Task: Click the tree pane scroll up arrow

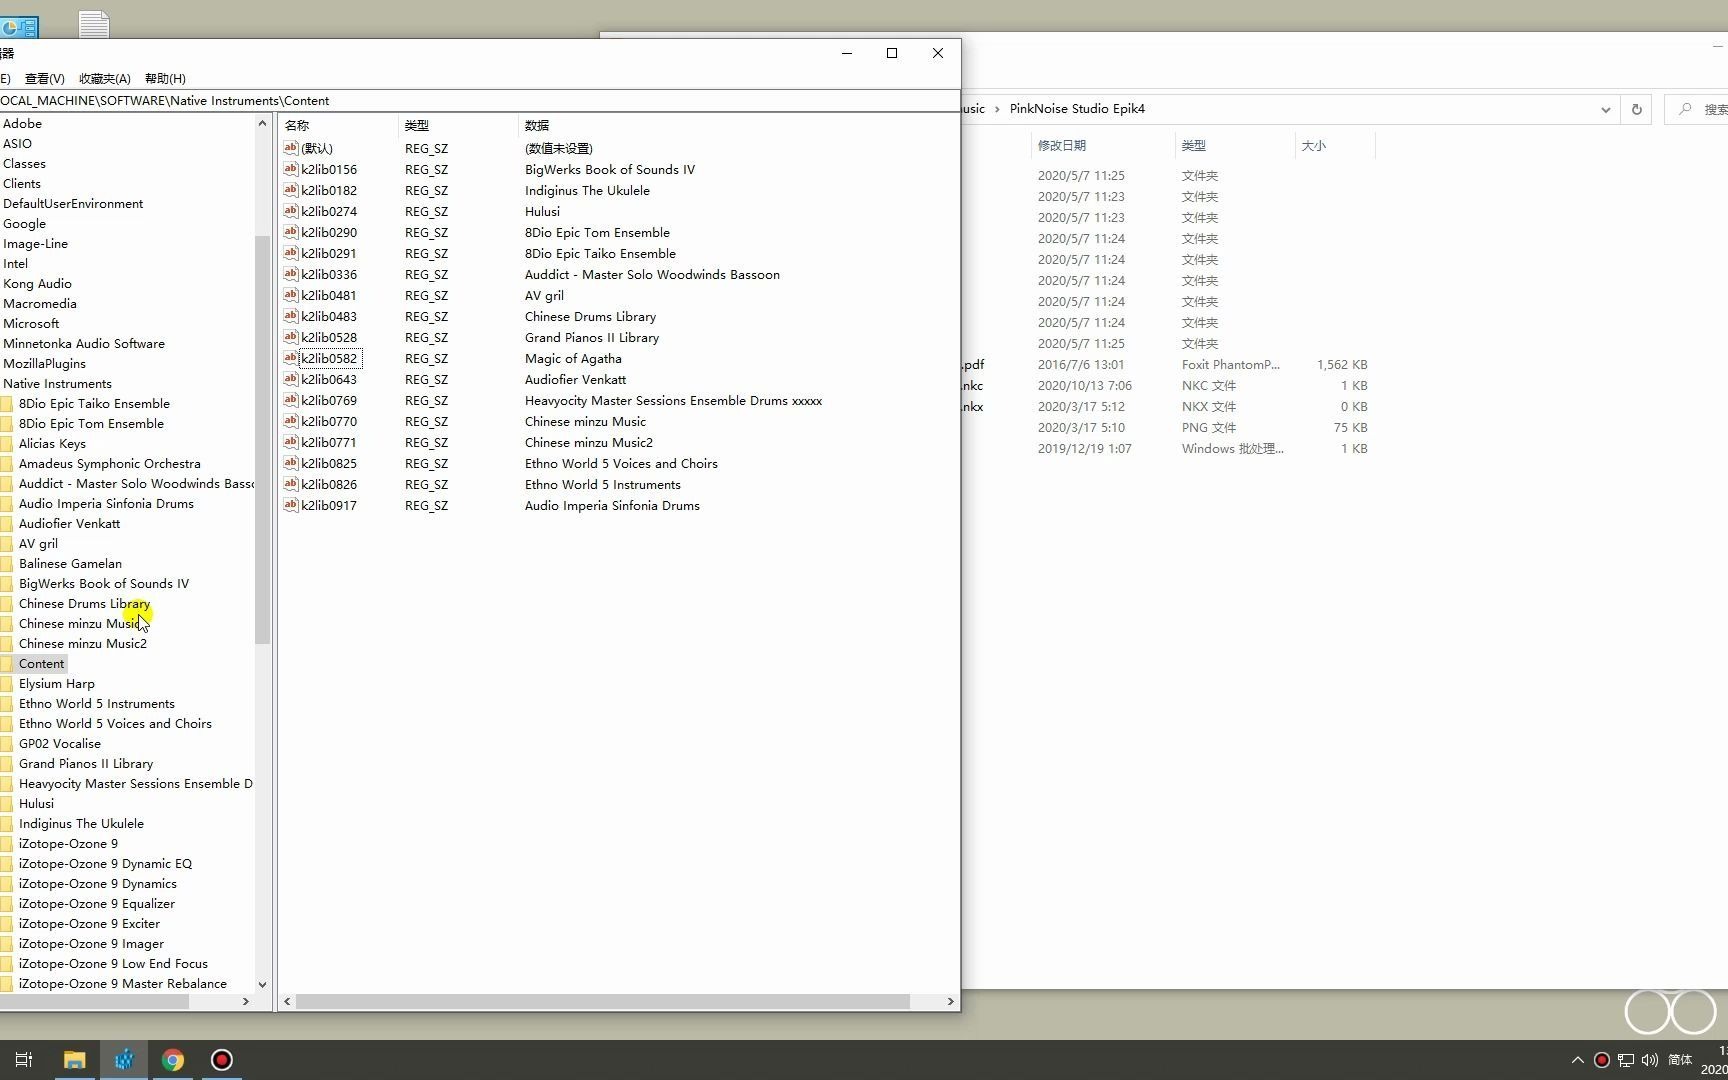Action: [262, 124]
